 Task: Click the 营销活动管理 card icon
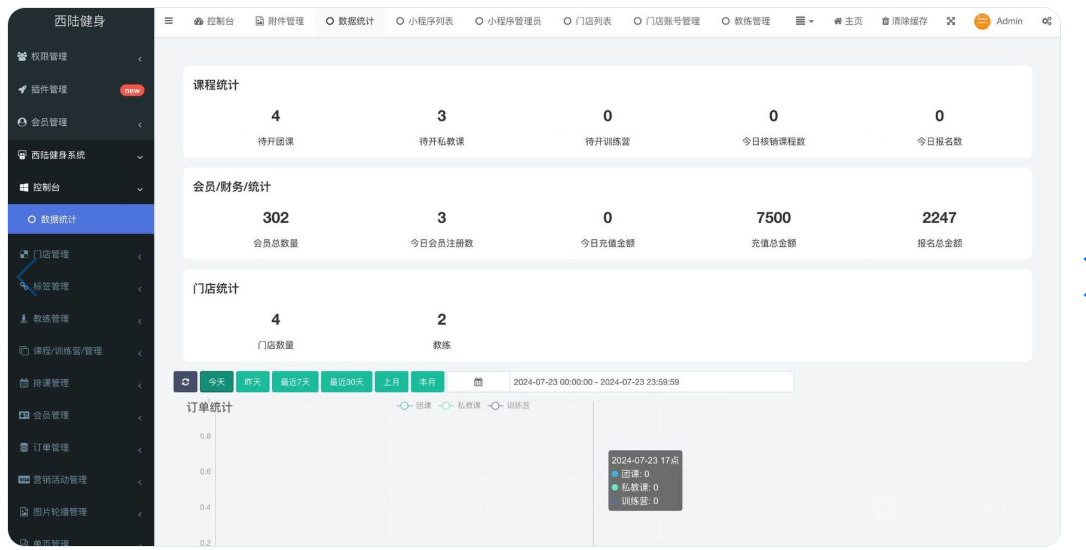tap(24, 480)
